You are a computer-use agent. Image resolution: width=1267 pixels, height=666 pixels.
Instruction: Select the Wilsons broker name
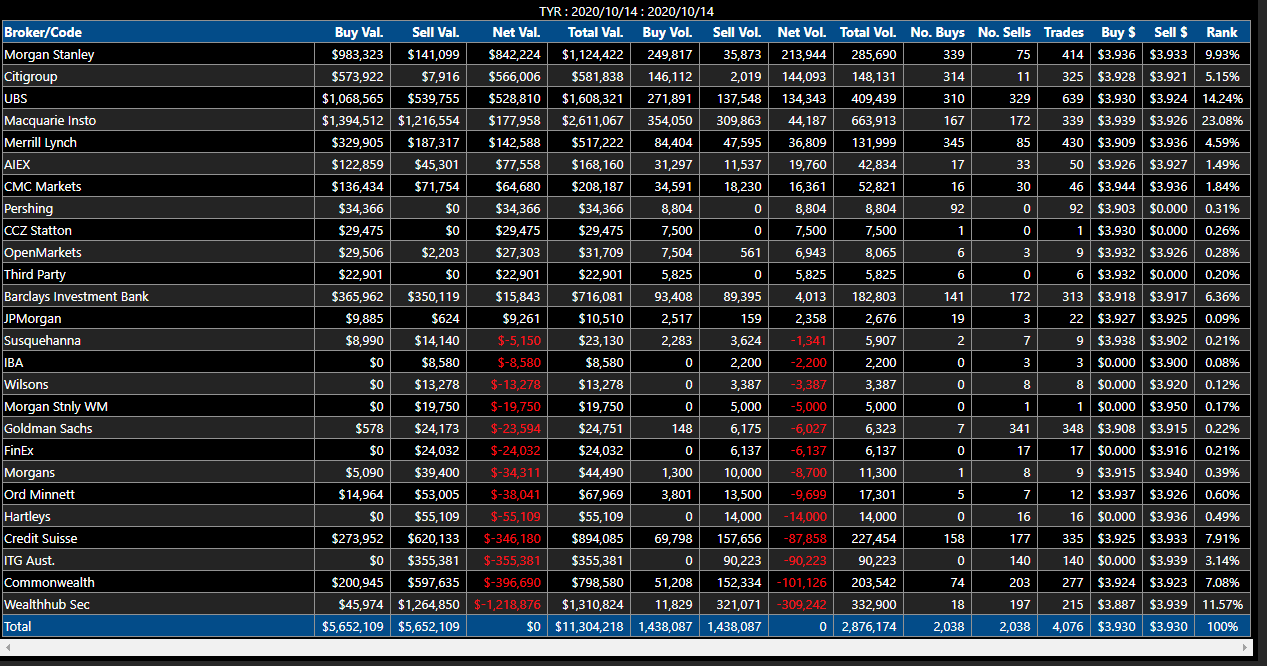click(26, 384)
